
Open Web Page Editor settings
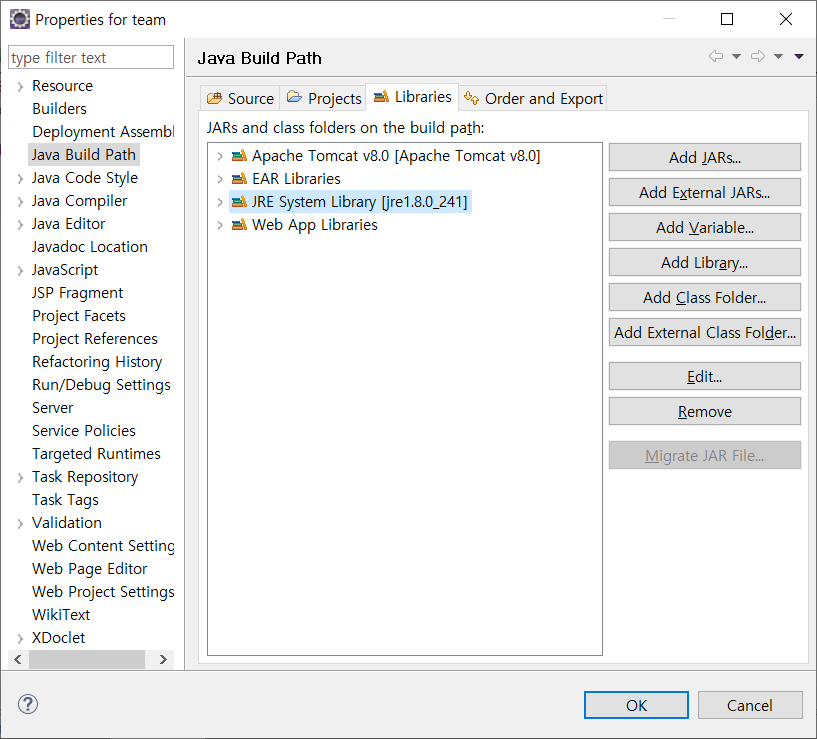pyautogui.click(x=90, y=568)
